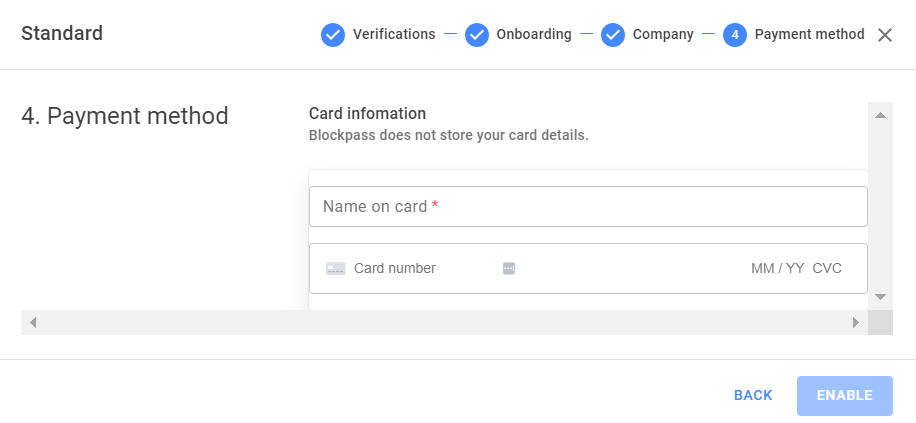
Task: Focus the Name on card field
Action: [588, 206]
